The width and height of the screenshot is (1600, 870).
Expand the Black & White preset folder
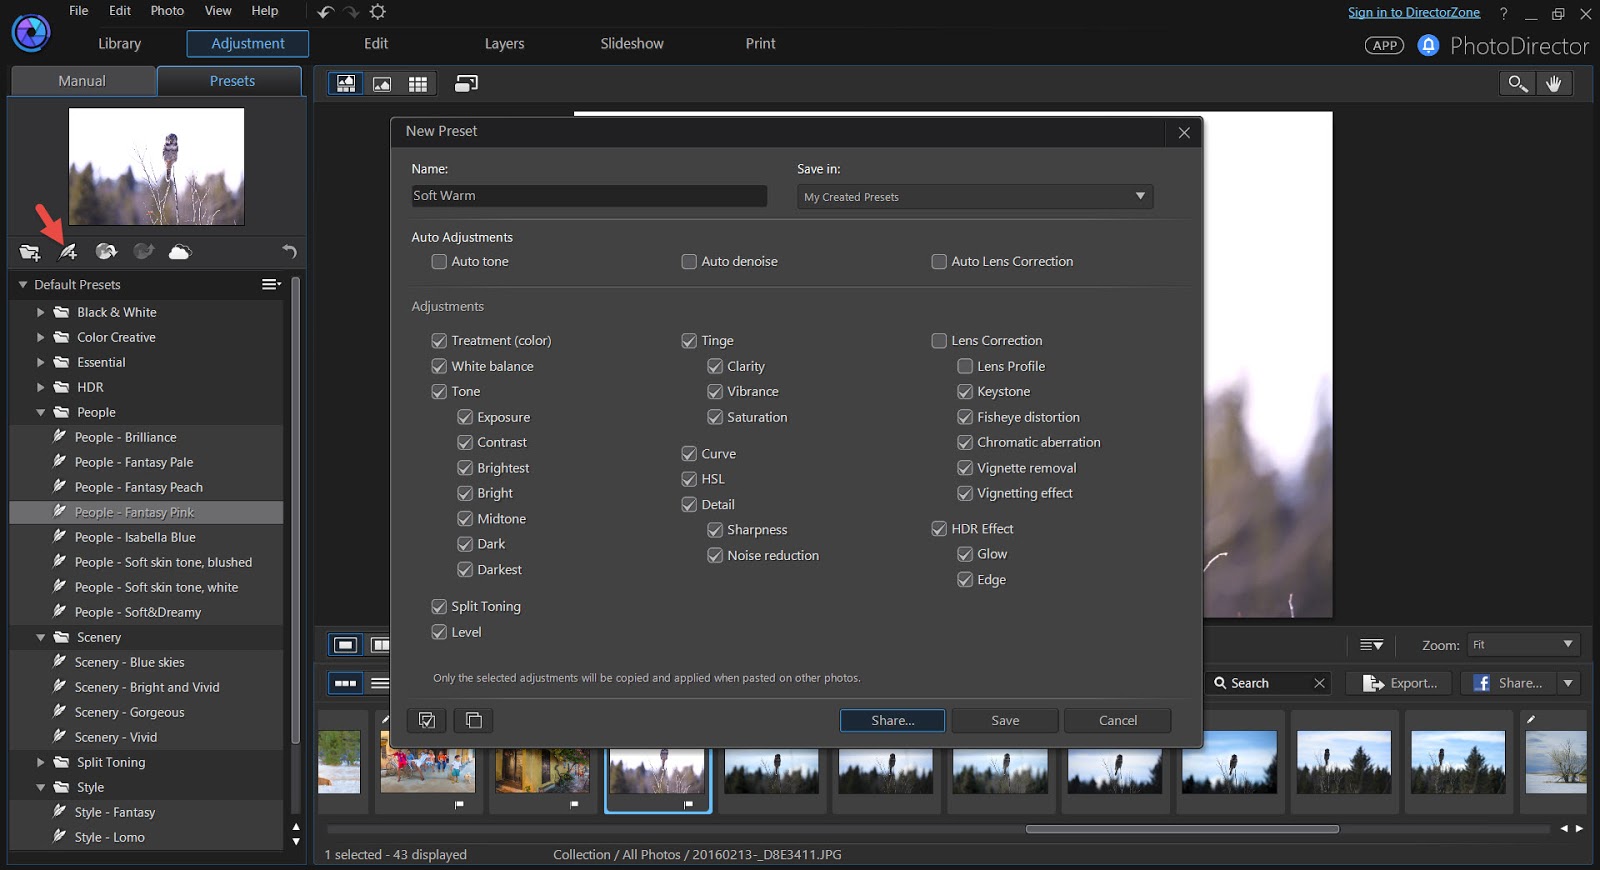click(40, 312)
